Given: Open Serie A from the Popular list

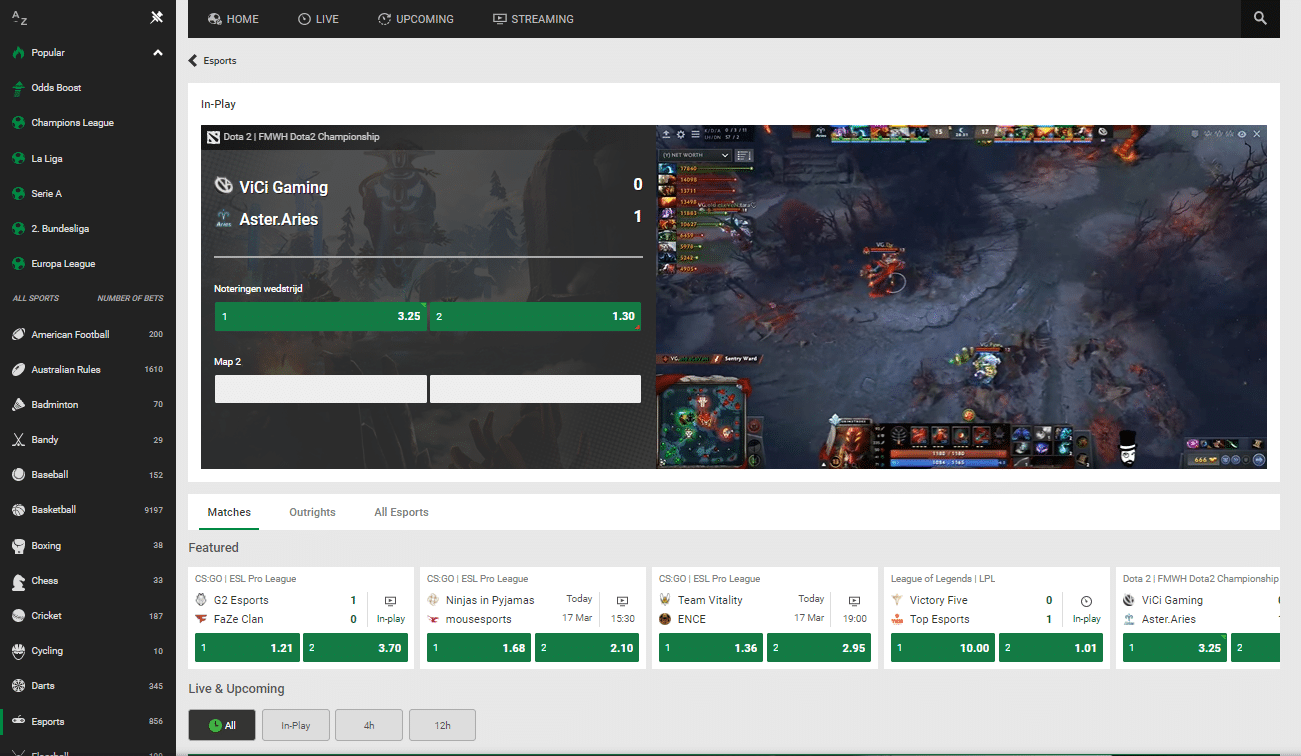Looking at the screenshot, I should pos(46,193).
